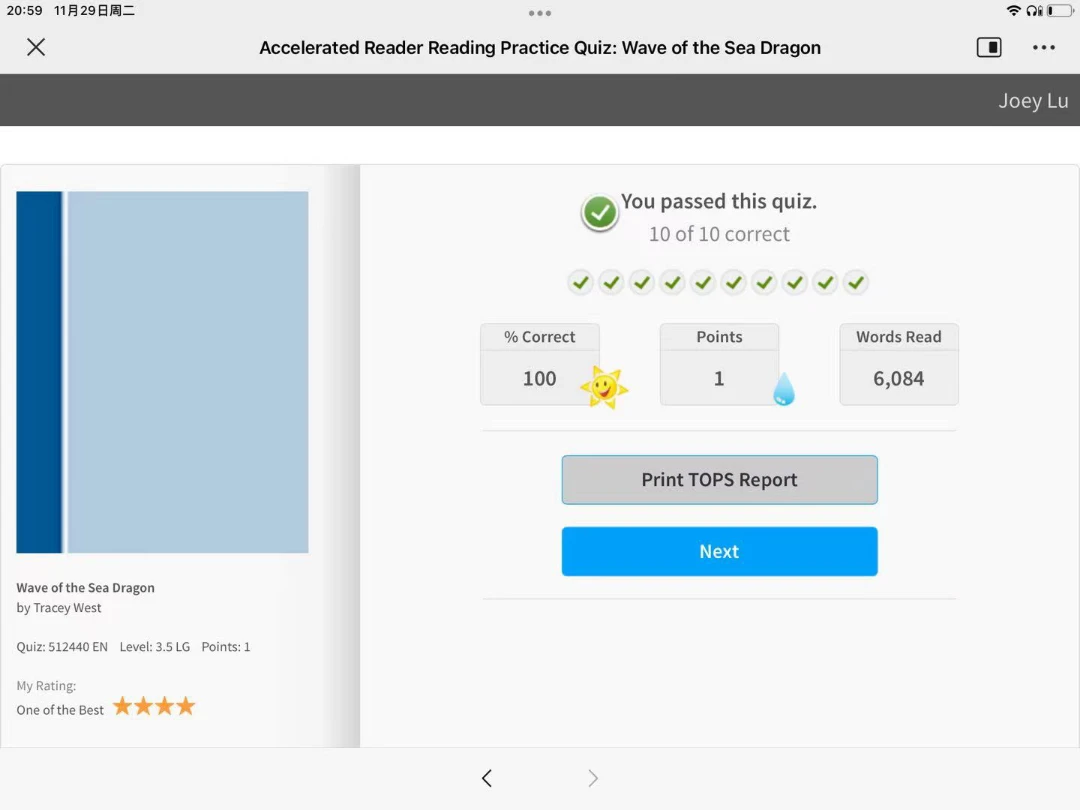Select the first rating star
1080x810 pixels.
click(123, 706)
